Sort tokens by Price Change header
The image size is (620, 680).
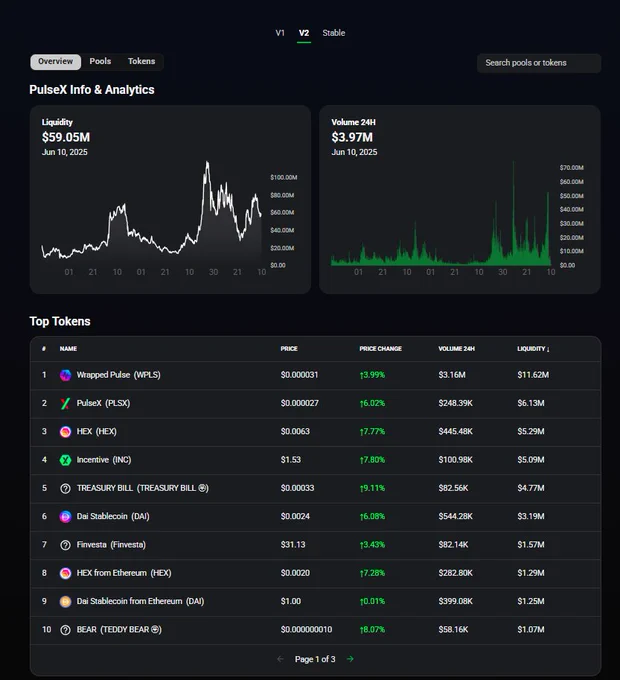pyautogui.click(x=380, y=349)
